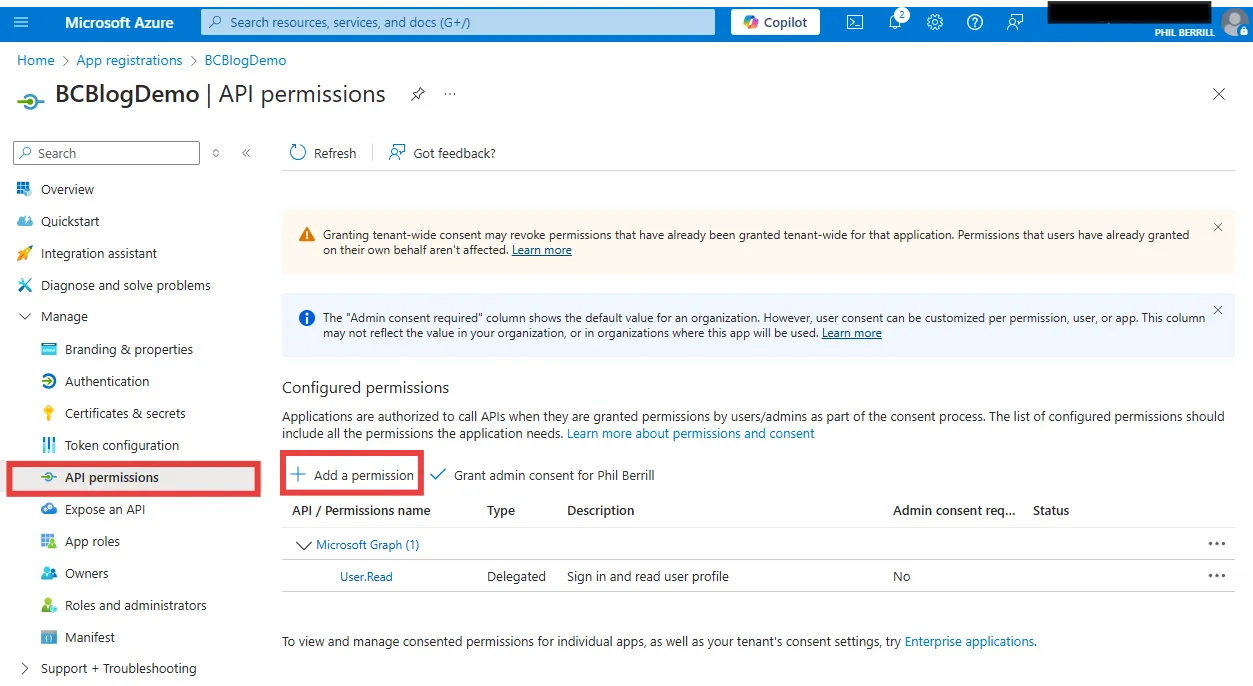Screen dimensions: 1253x686
Task: Open Learn more in the warning banner
Action: coord(542,250)
